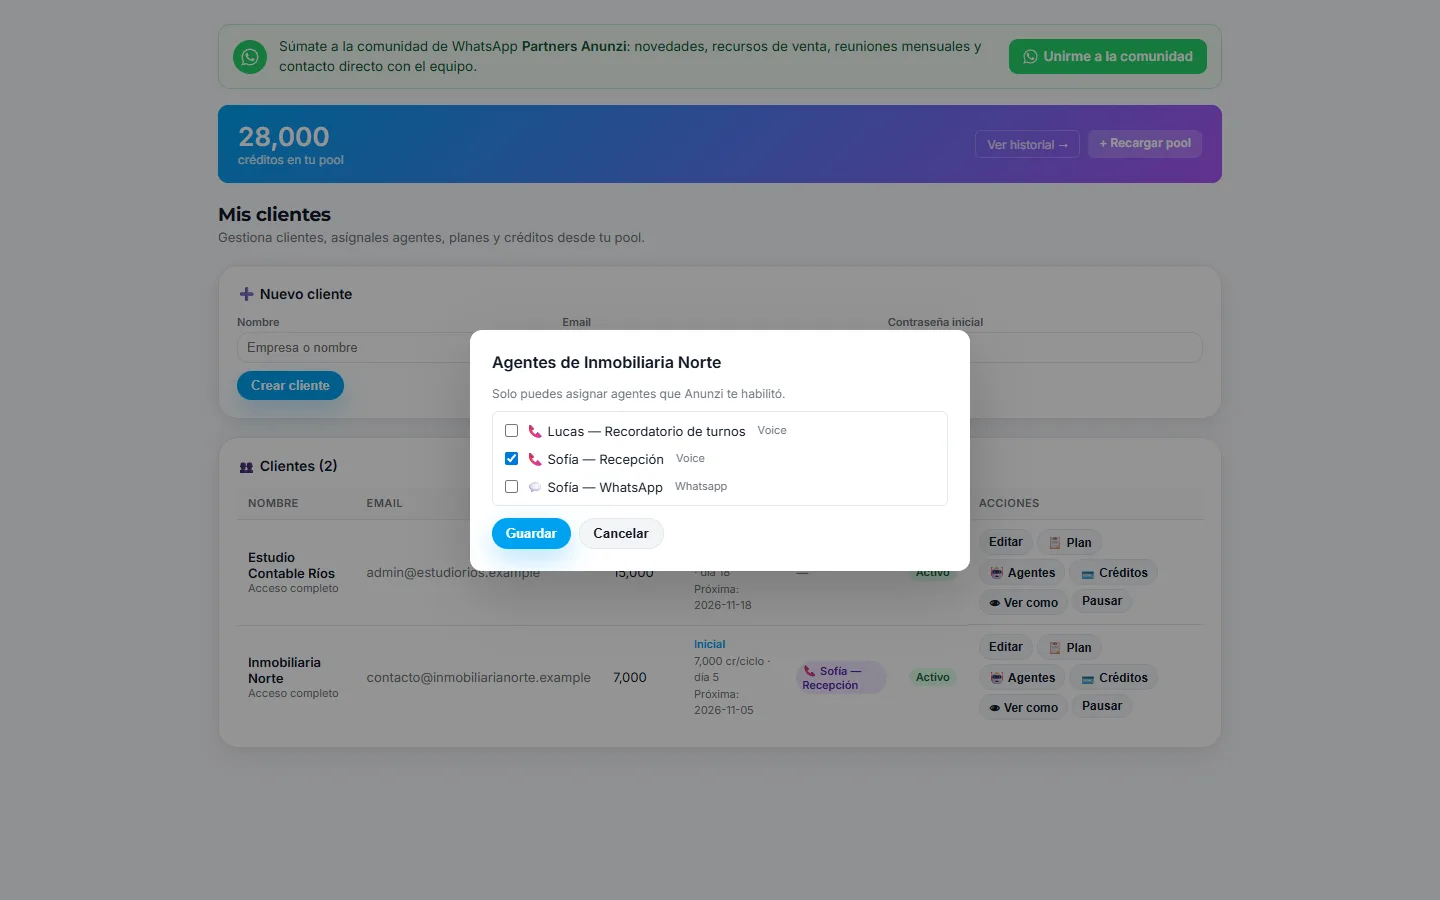Open Créditos for Inmobiliaria Norte
Image resolution: width=1440 pixels, height=900 pixels.
tap(1114, 678)
